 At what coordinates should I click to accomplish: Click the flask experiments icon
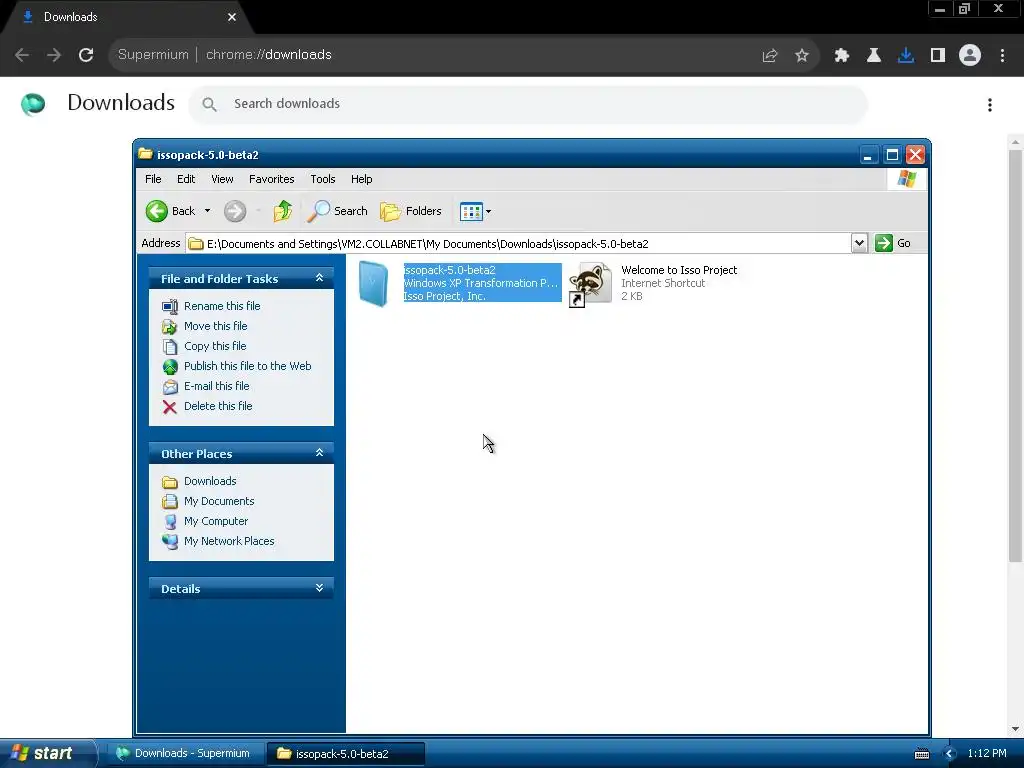point(874,56)
